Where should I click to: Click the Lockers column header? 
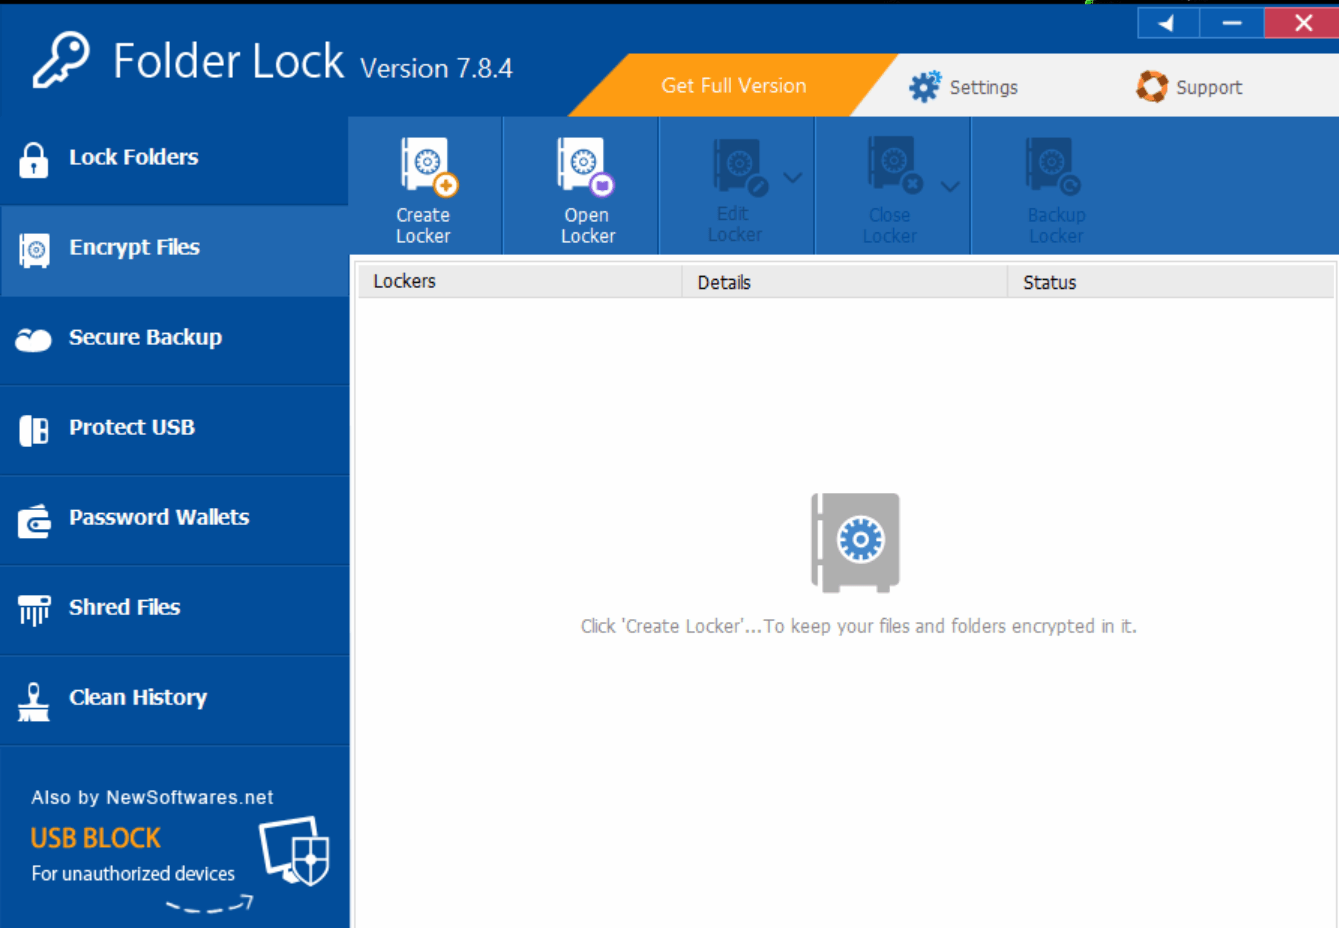(404, 282)
